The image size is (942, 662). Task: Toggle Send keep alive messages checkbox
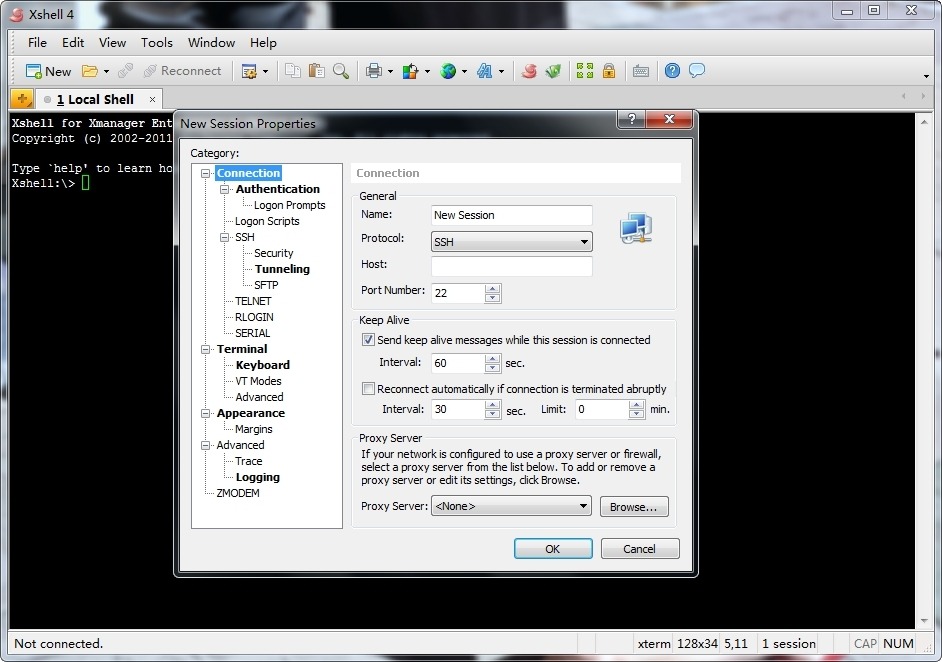(x=368, y=339)
